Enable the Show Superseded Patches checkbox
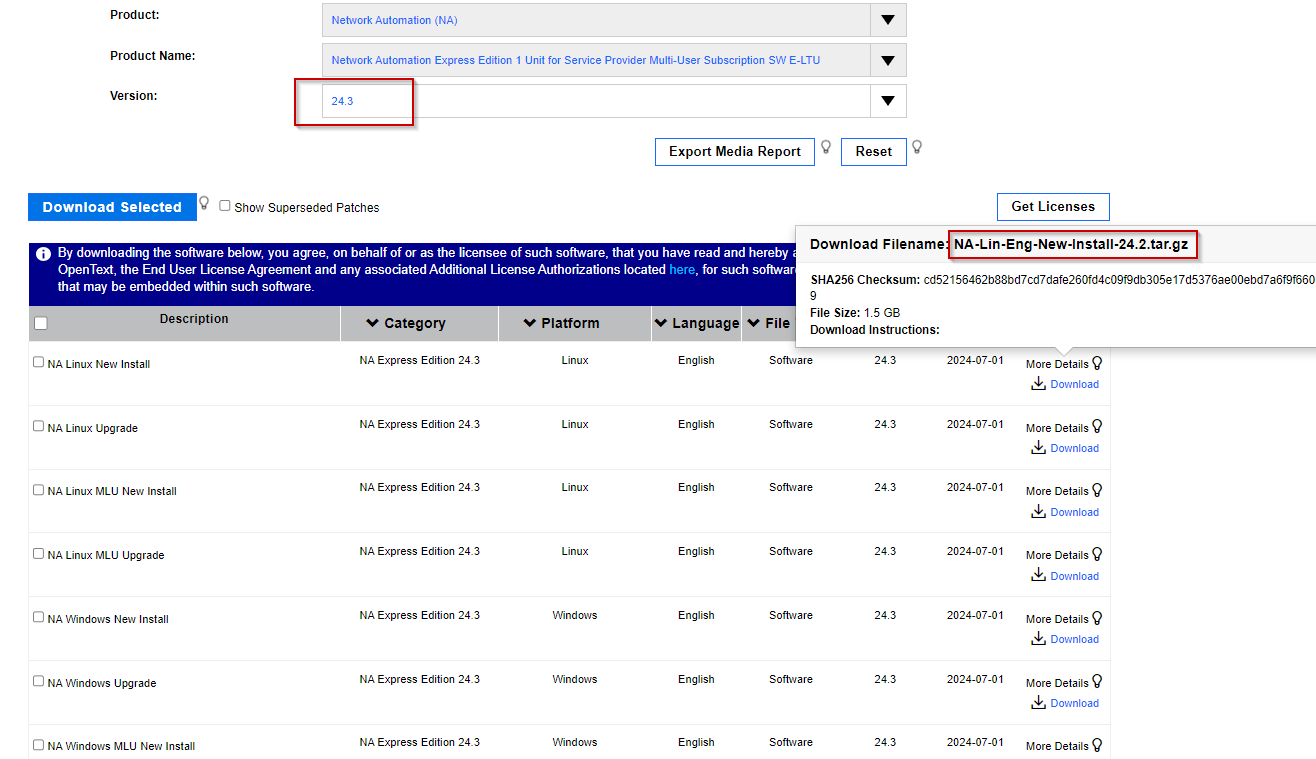This screenshot has width=1316, height=759. pos(224,206)
